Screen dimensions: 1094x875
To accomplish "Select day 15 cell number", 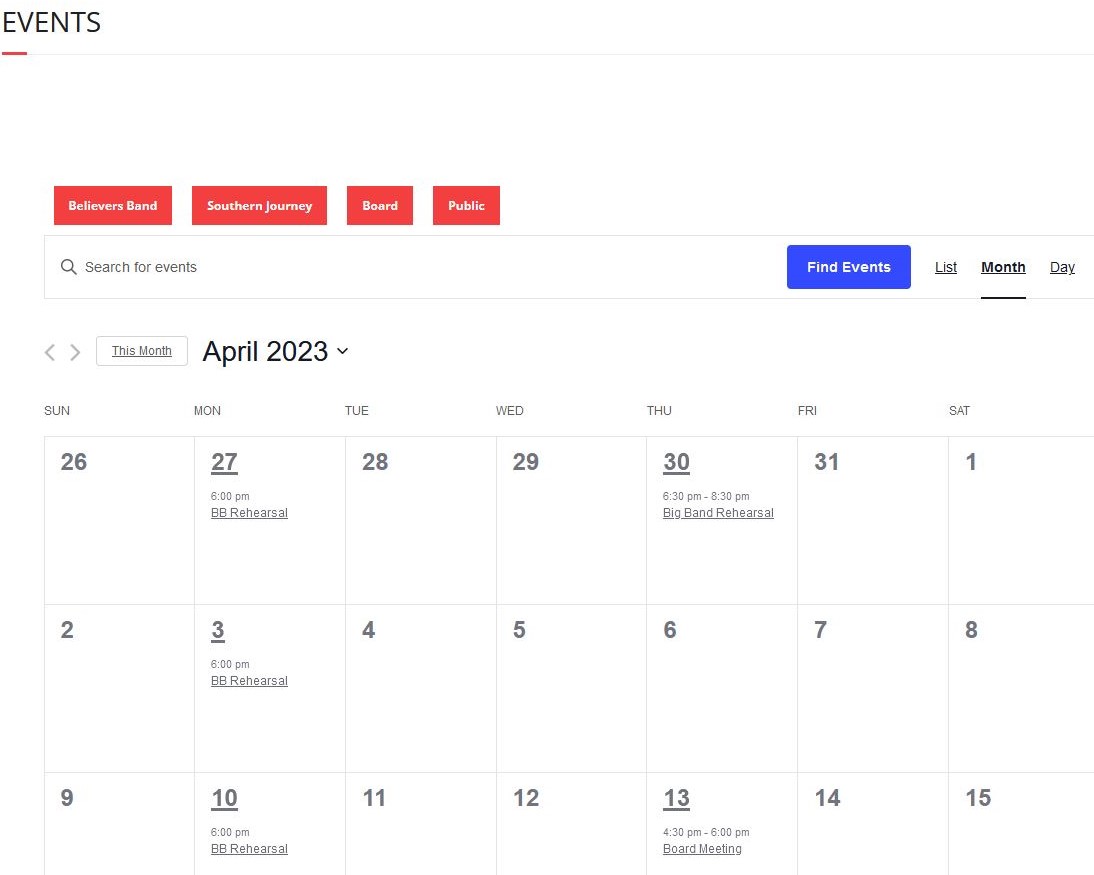I will [978, 798].
